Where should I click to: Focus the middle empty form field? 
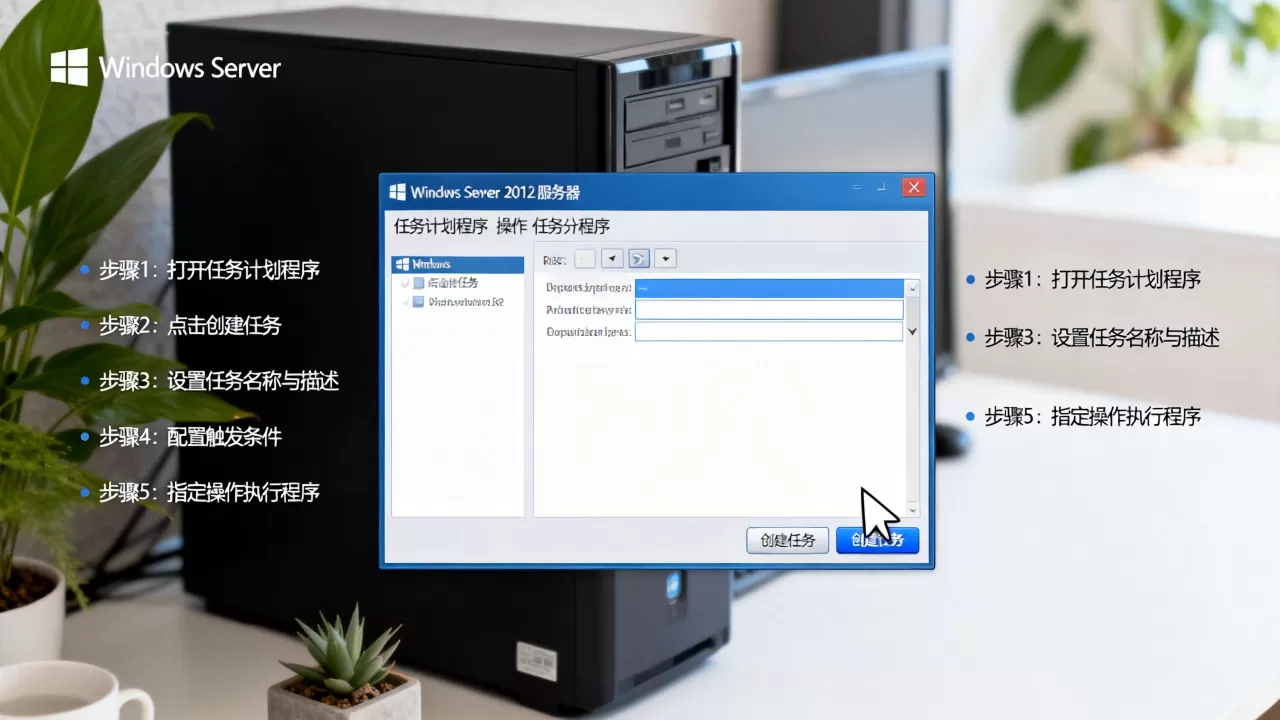(x=769, y=310)
